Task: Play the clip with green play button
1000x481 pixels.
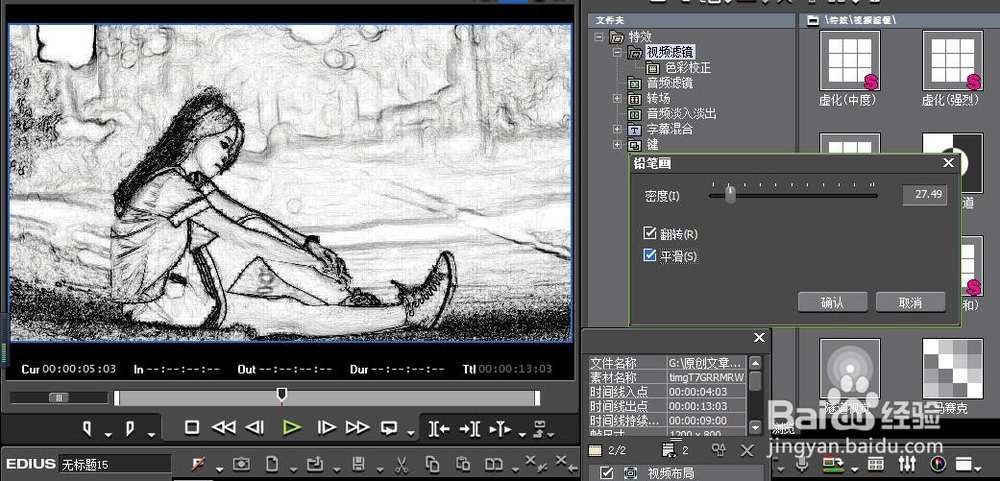Action: [291, 427]
